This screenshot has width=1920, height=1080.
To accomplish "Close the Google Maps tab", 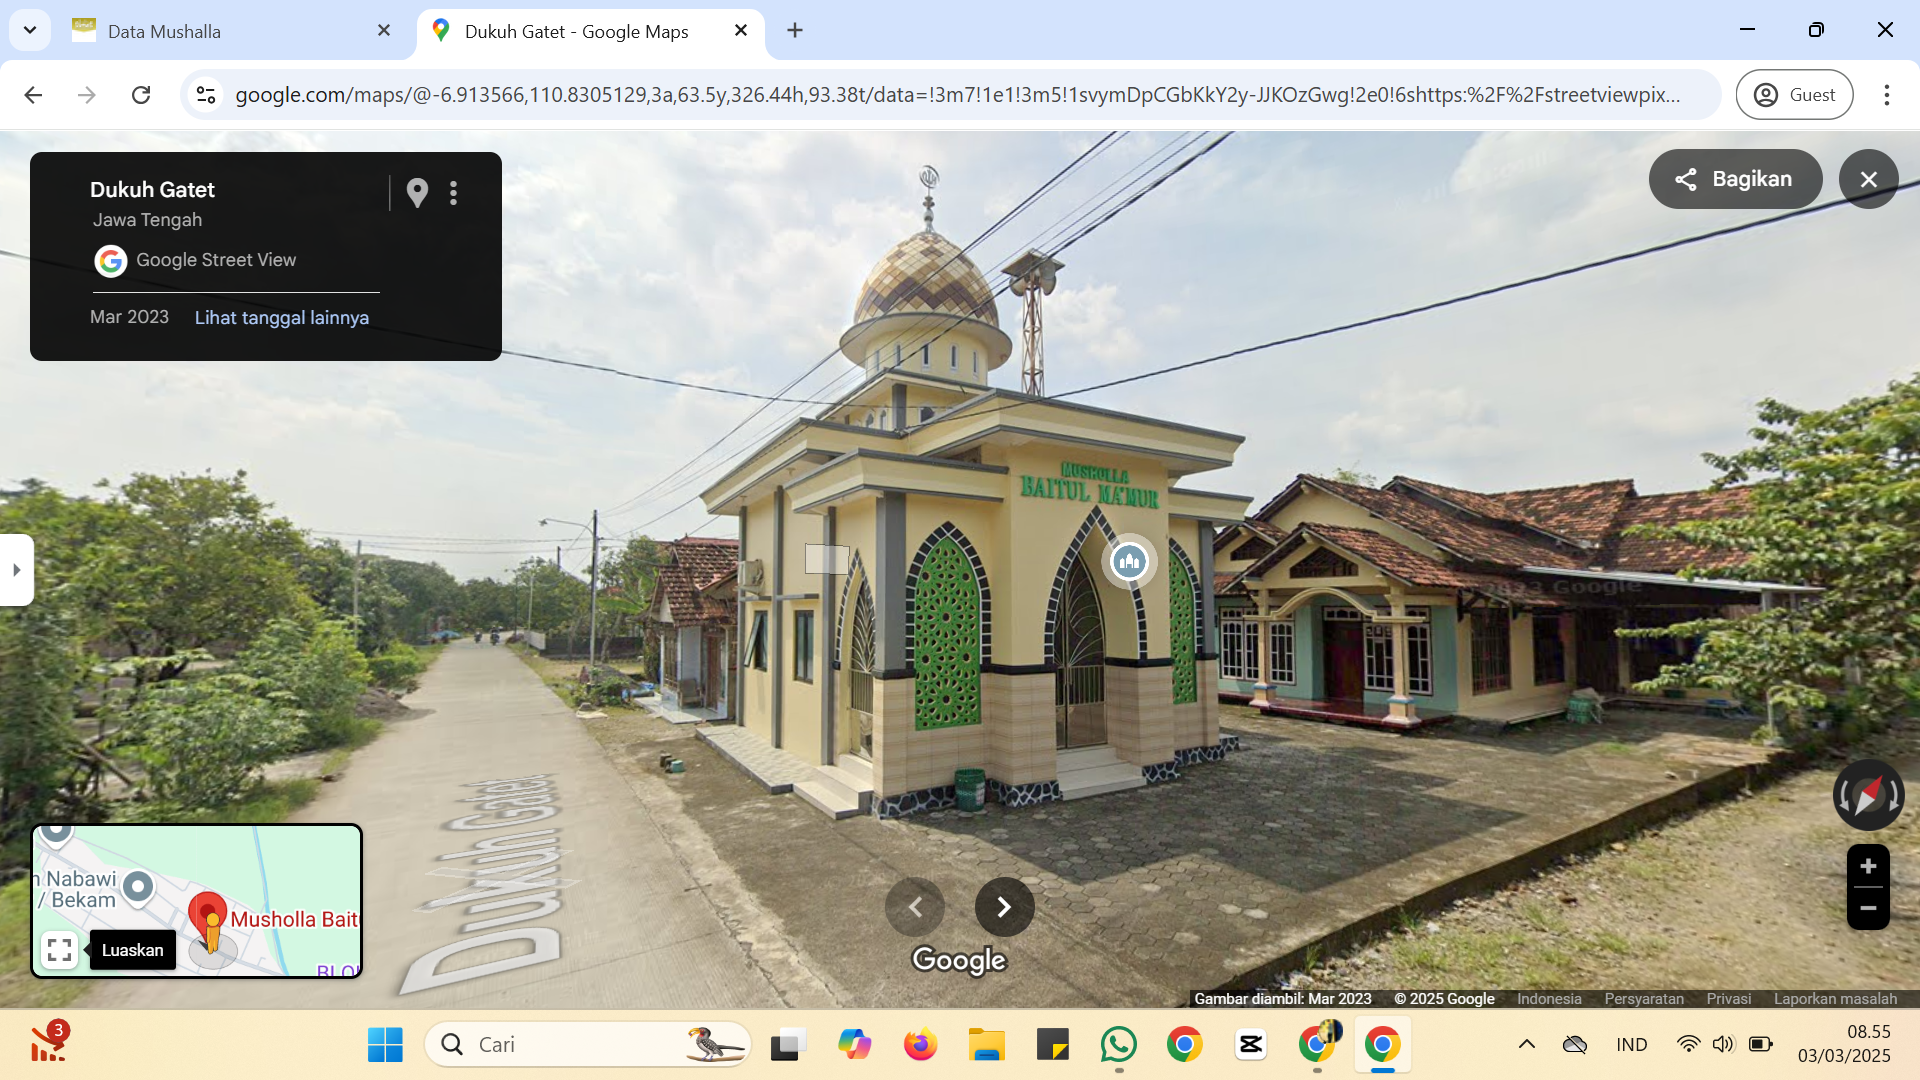I will (741, 31).
